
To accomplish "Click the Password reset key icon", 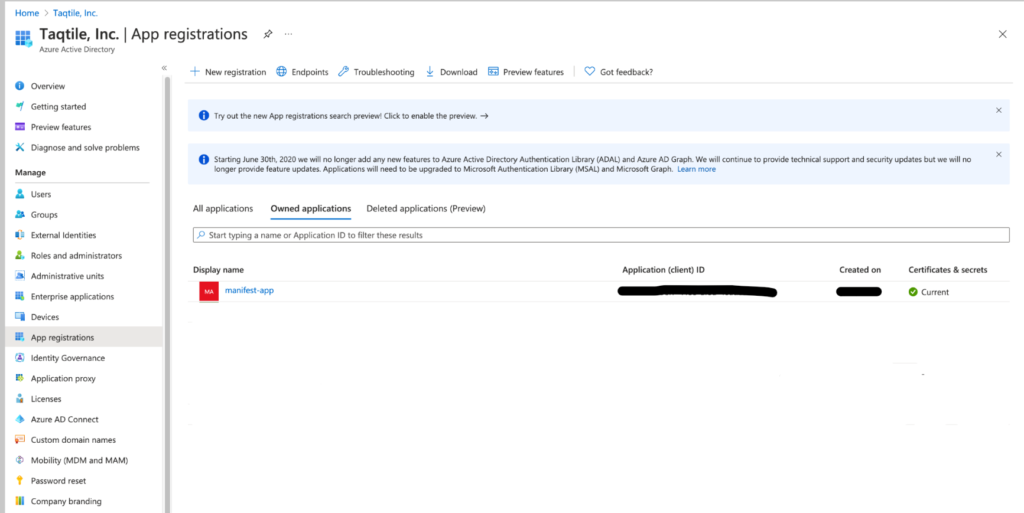I will click(20, 481).
